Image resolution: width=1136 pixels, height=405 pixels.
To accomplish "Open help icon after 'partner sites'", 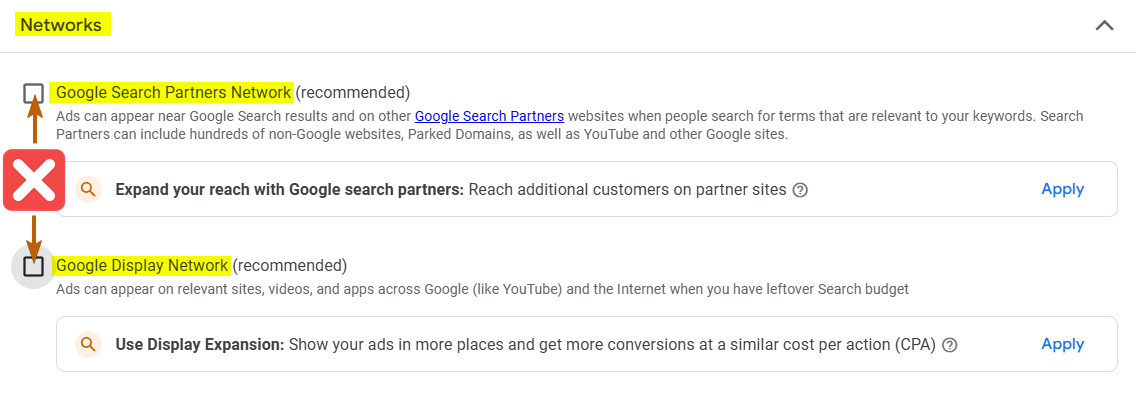I will (x=800, y=190).
